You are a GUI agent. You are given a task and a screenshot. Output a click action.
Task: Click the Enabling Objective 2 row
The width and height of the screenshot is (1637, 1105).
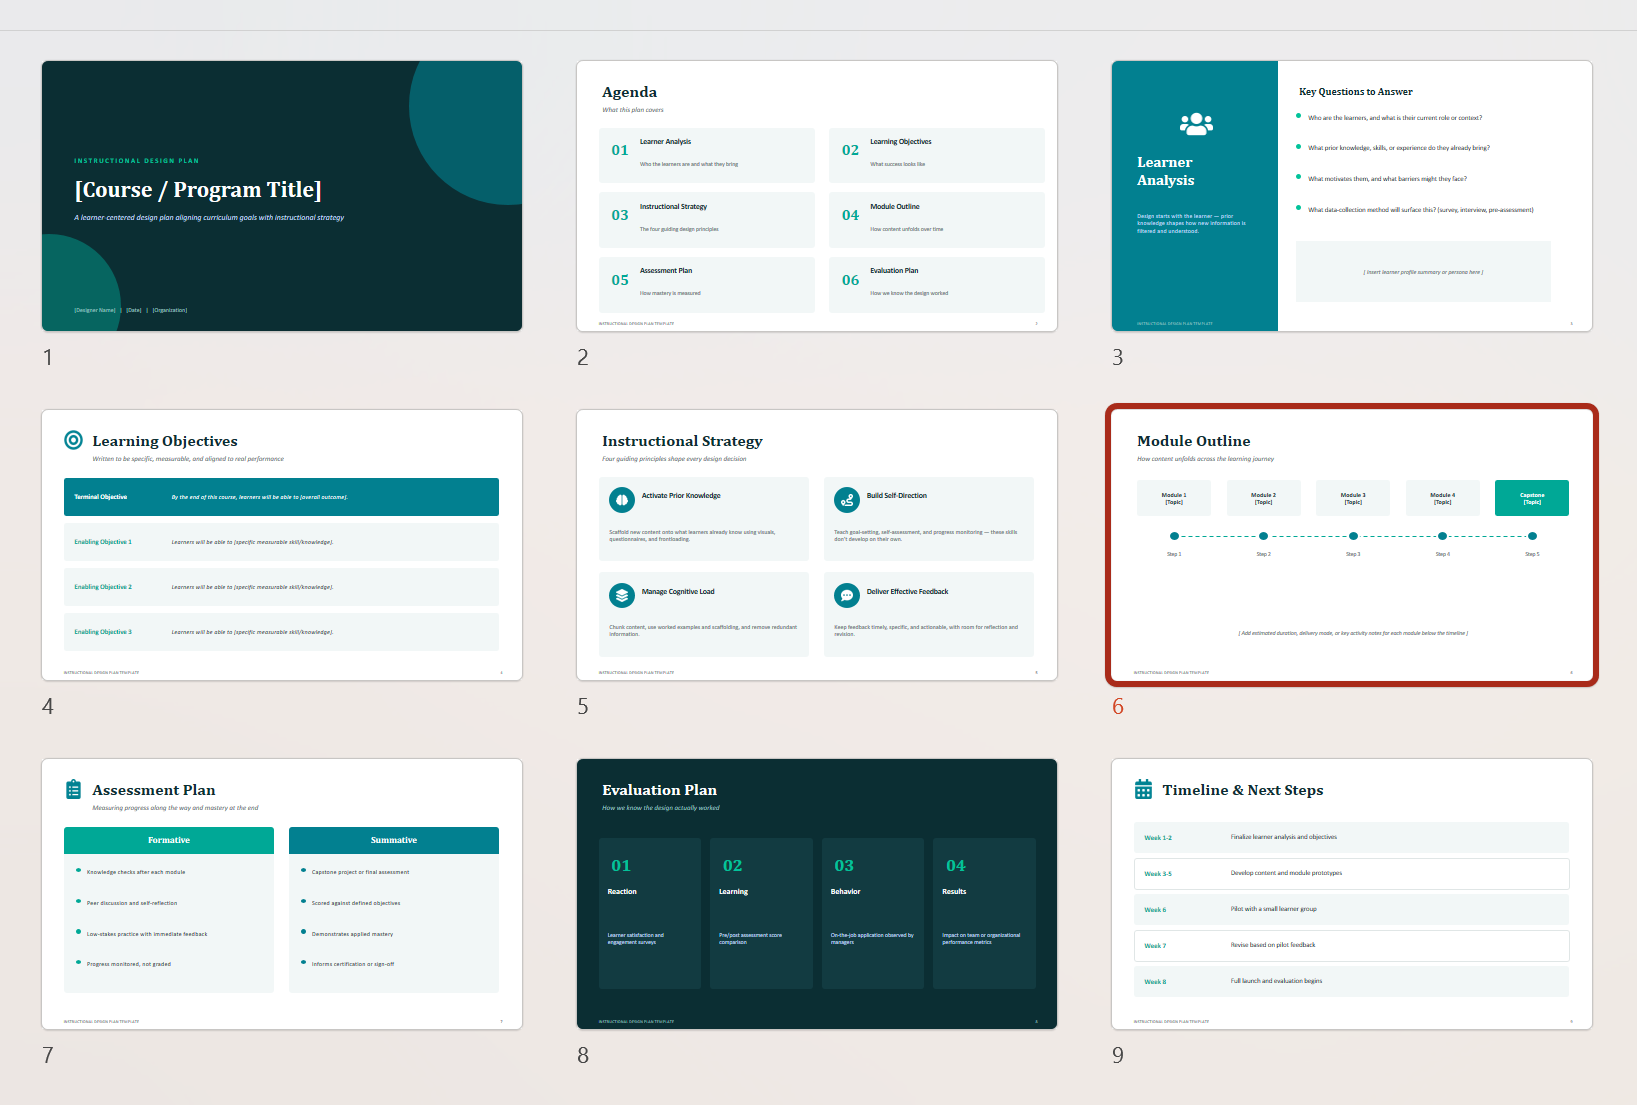[x=281, y=587]
